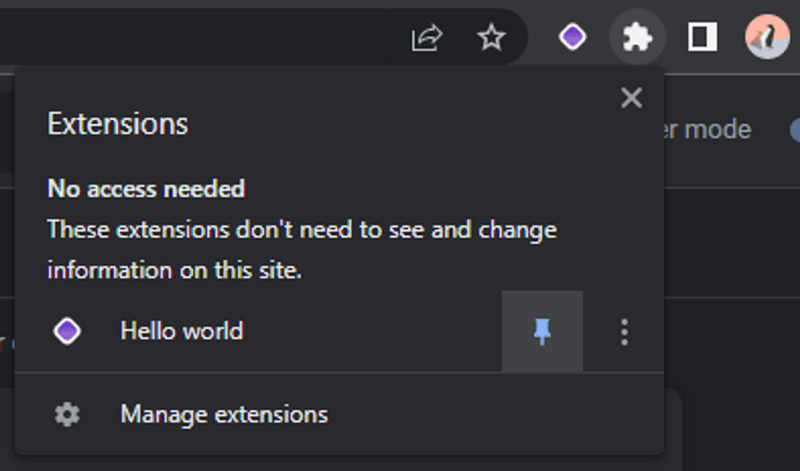Click the partially hidden Developer mode label
Viewport: 800px width, 471px height.
point(708,130)
